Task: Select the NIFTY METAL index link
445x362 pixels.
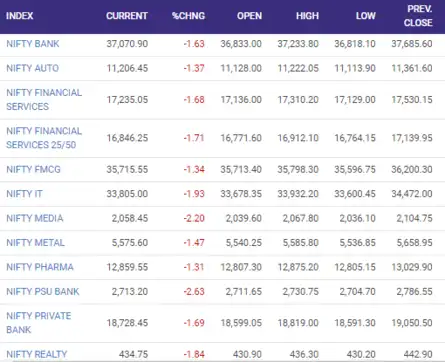Action: [x=35, y=242]
